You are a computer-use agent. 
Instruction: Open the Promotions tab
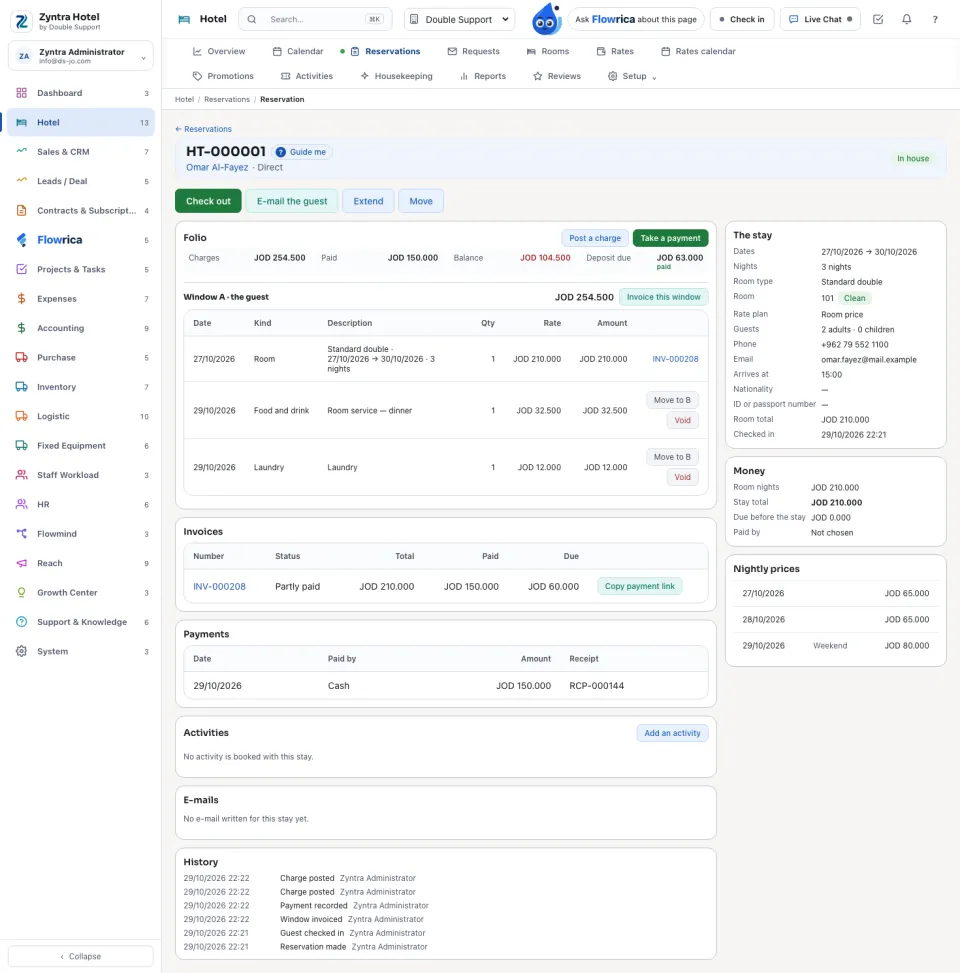(x=223, y=76)
